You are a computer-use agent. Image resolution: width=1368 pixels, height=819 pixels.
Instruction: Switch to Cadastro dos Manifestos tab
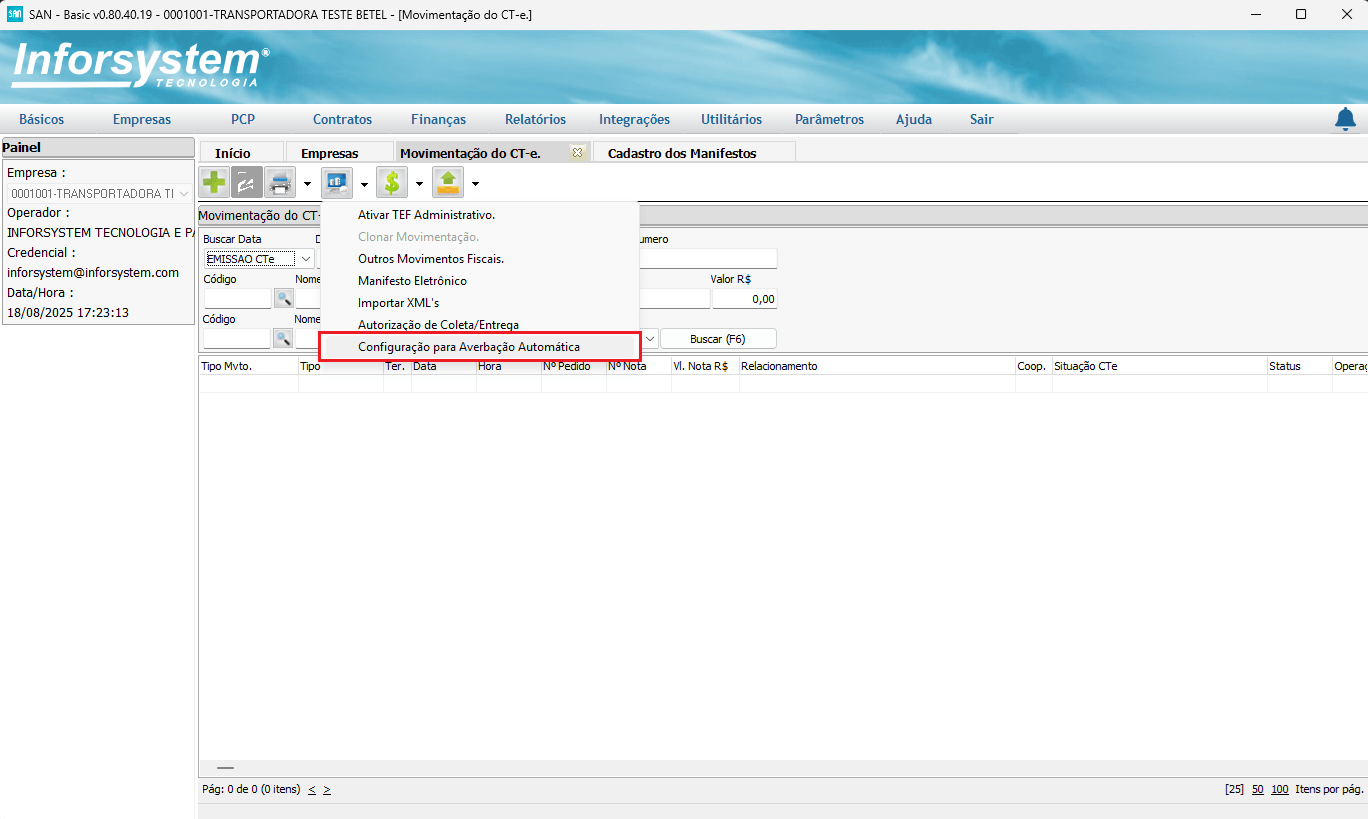[682, 153]
